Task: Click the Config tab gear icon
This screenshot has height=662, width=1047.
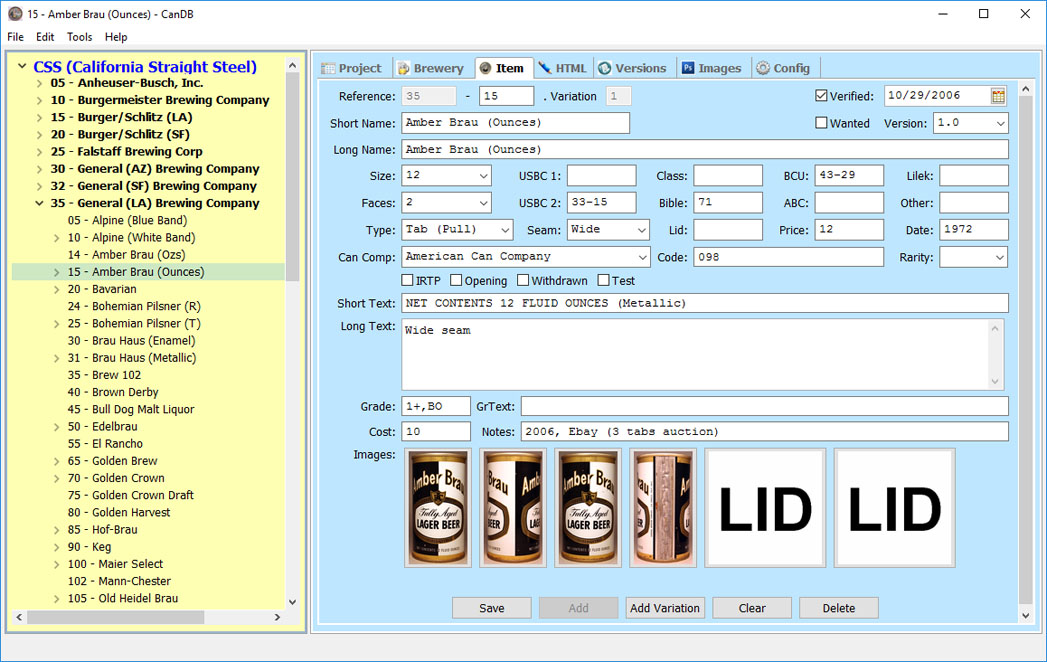Action: click(x=763, y=68)
